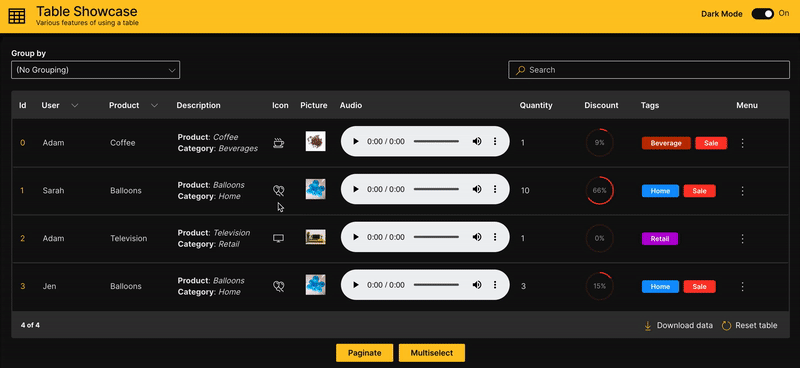Open audio options in Television row player
This screenshot has height=368, width=800.
[x=494, y=237]
